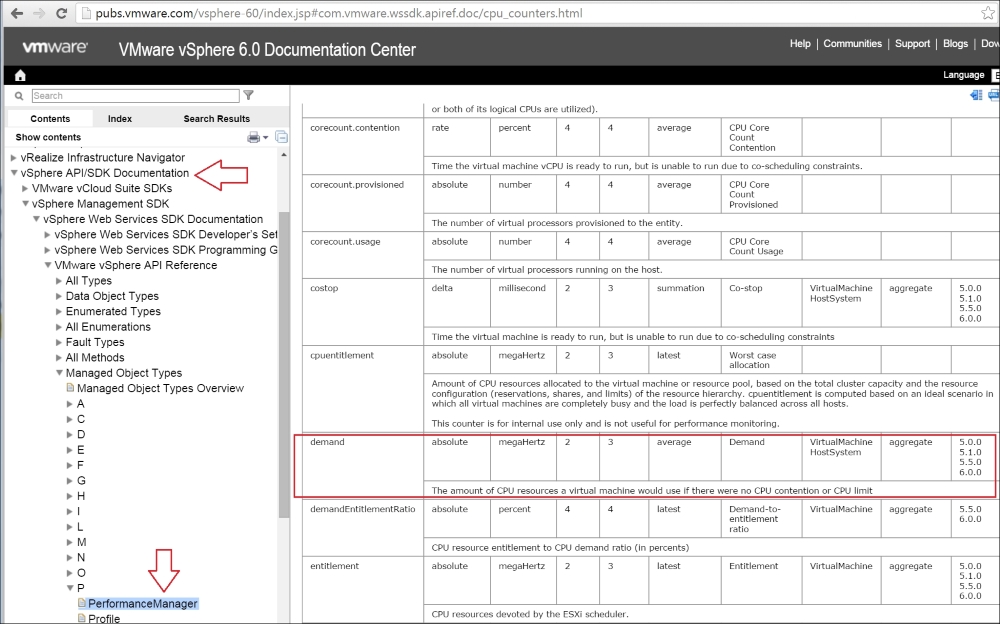Screen dimensions: 1000x624
Task: Reload the page with refresh icon
Action: point(61,13)
